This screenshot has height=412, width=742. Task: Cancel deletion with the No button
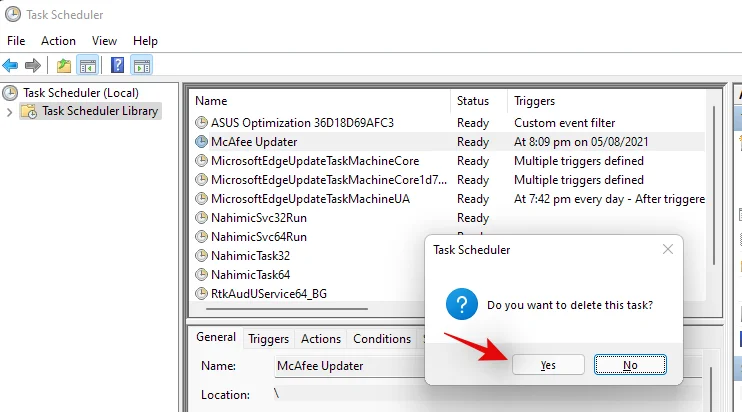click(x=630, y=365)
